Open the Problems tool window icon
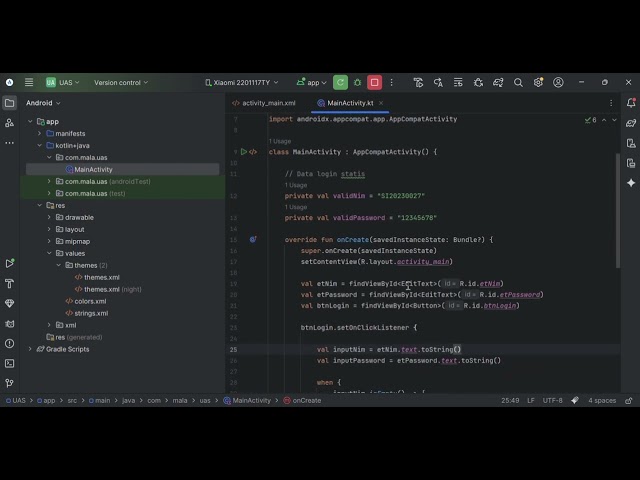This screenshot has width=640, height=480. pos(9,344)
